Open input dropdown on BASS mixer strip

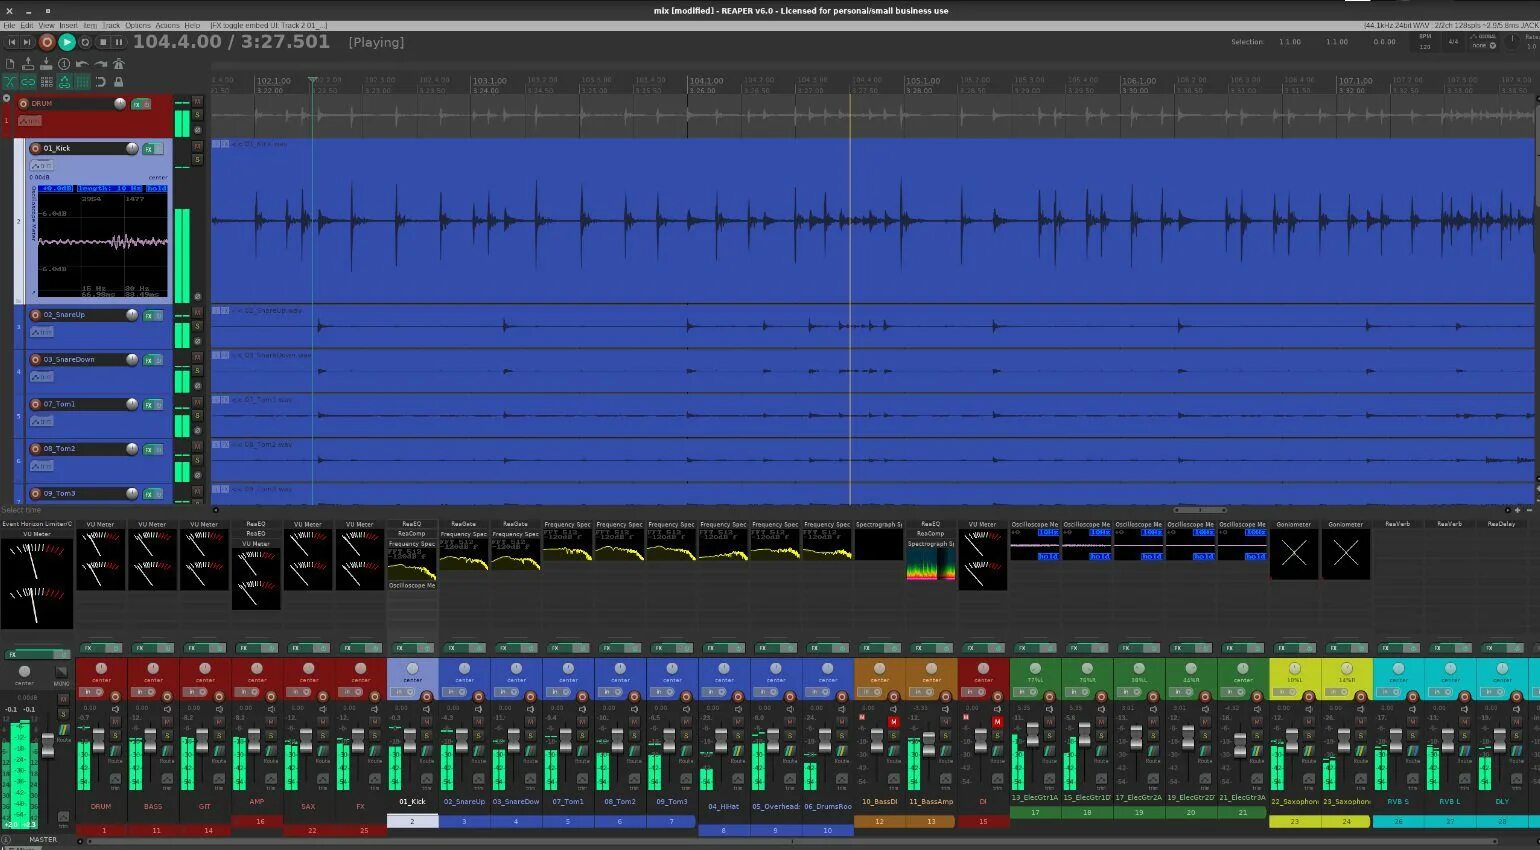(x=143, y=692)
